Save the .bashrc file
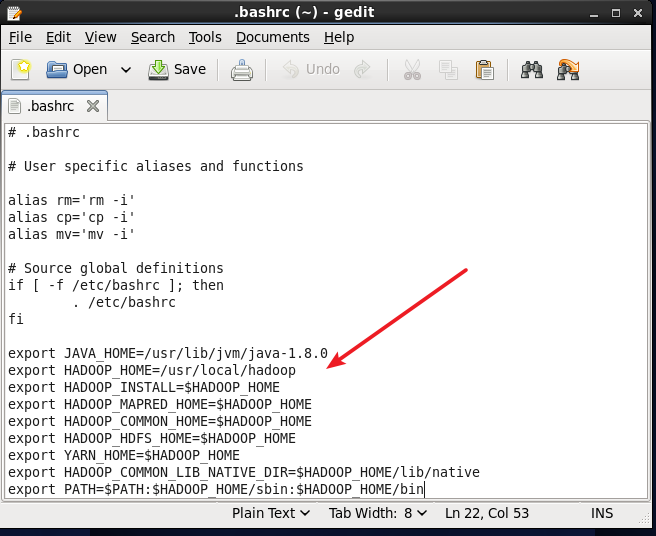 [x=177, y=70]
